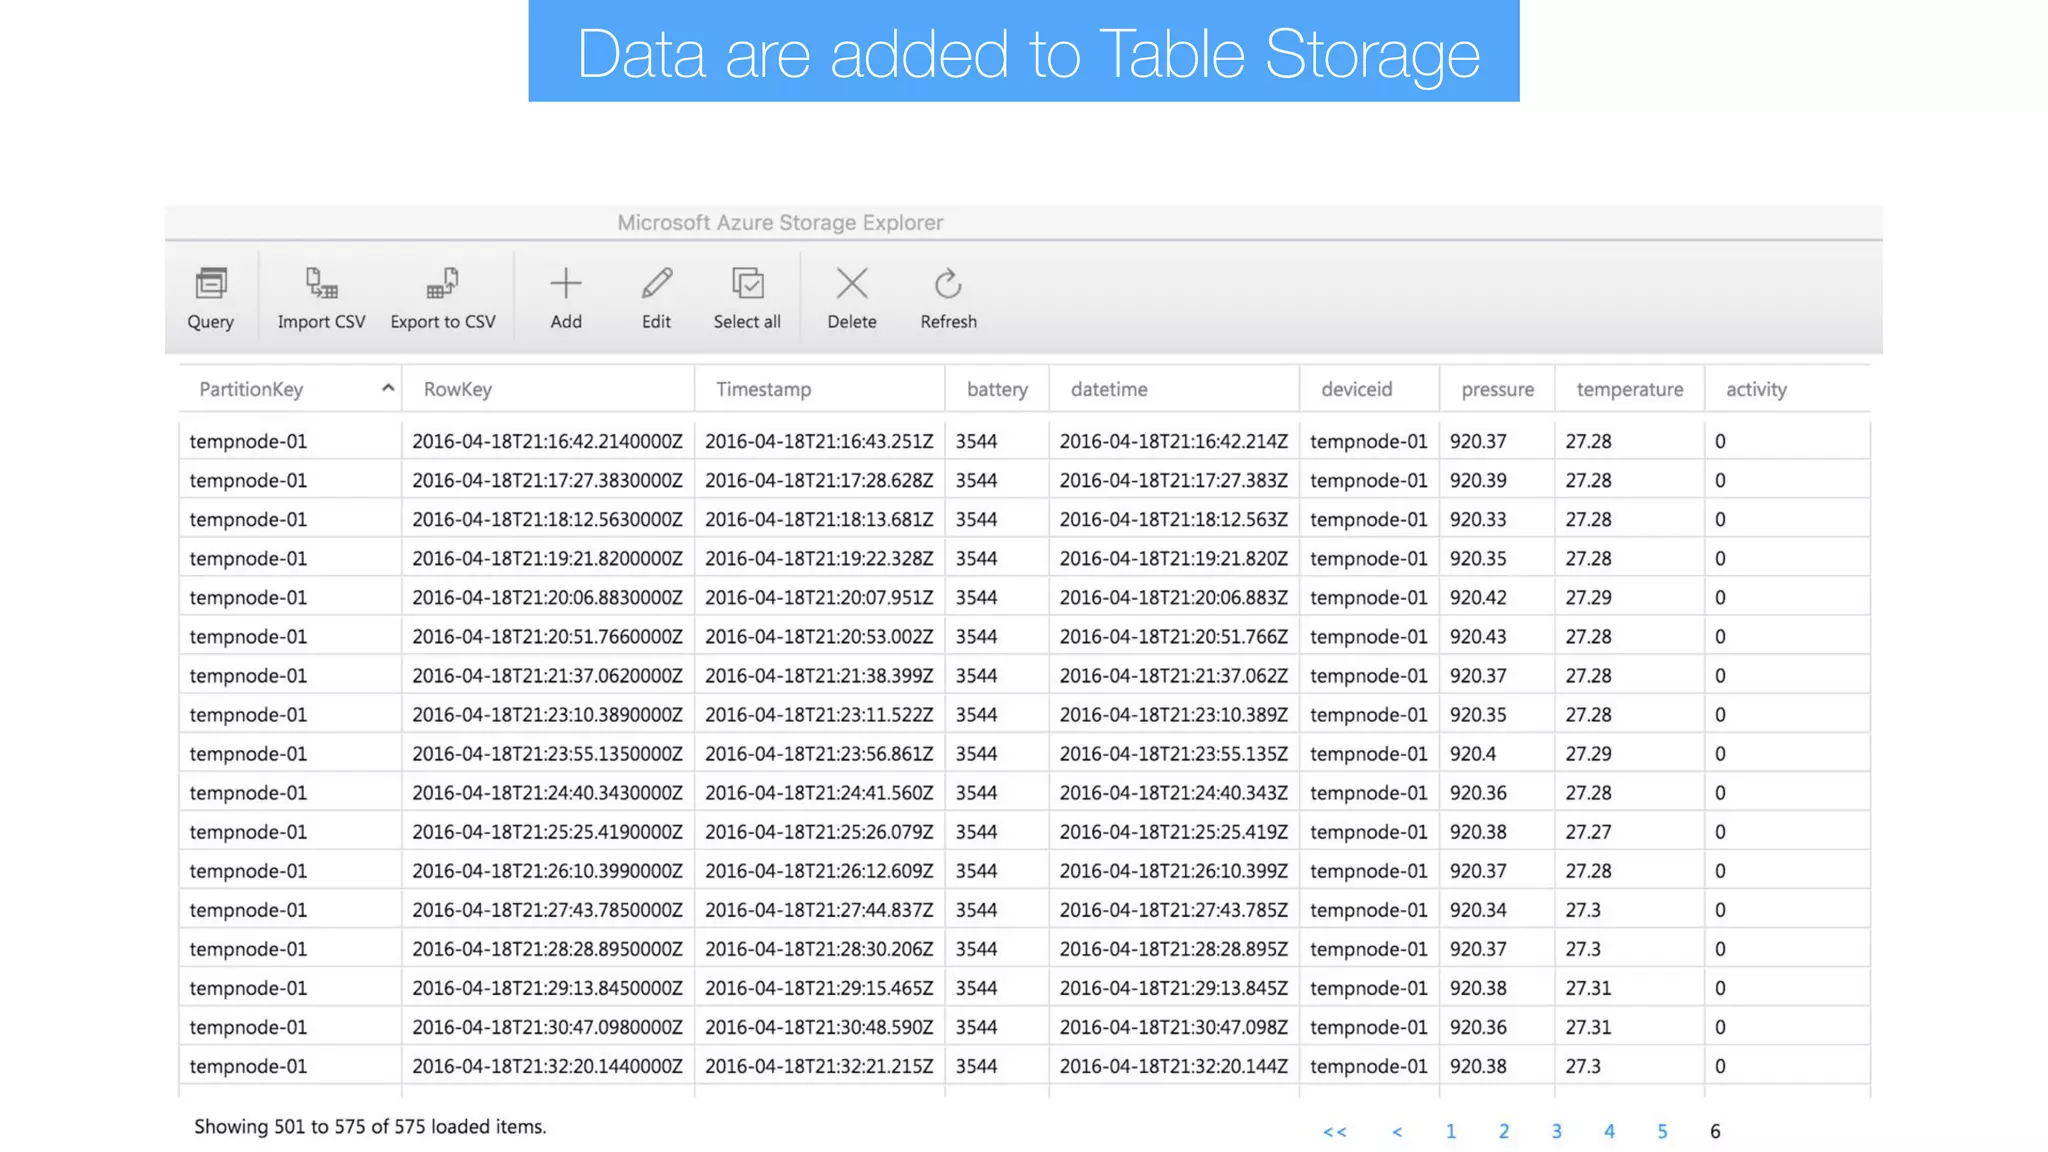Select RowKey 2016-04-18T21:30:47.0980000Z
The width and height of the screenshot is (2048, 1152).
(x=547, y=1027)
